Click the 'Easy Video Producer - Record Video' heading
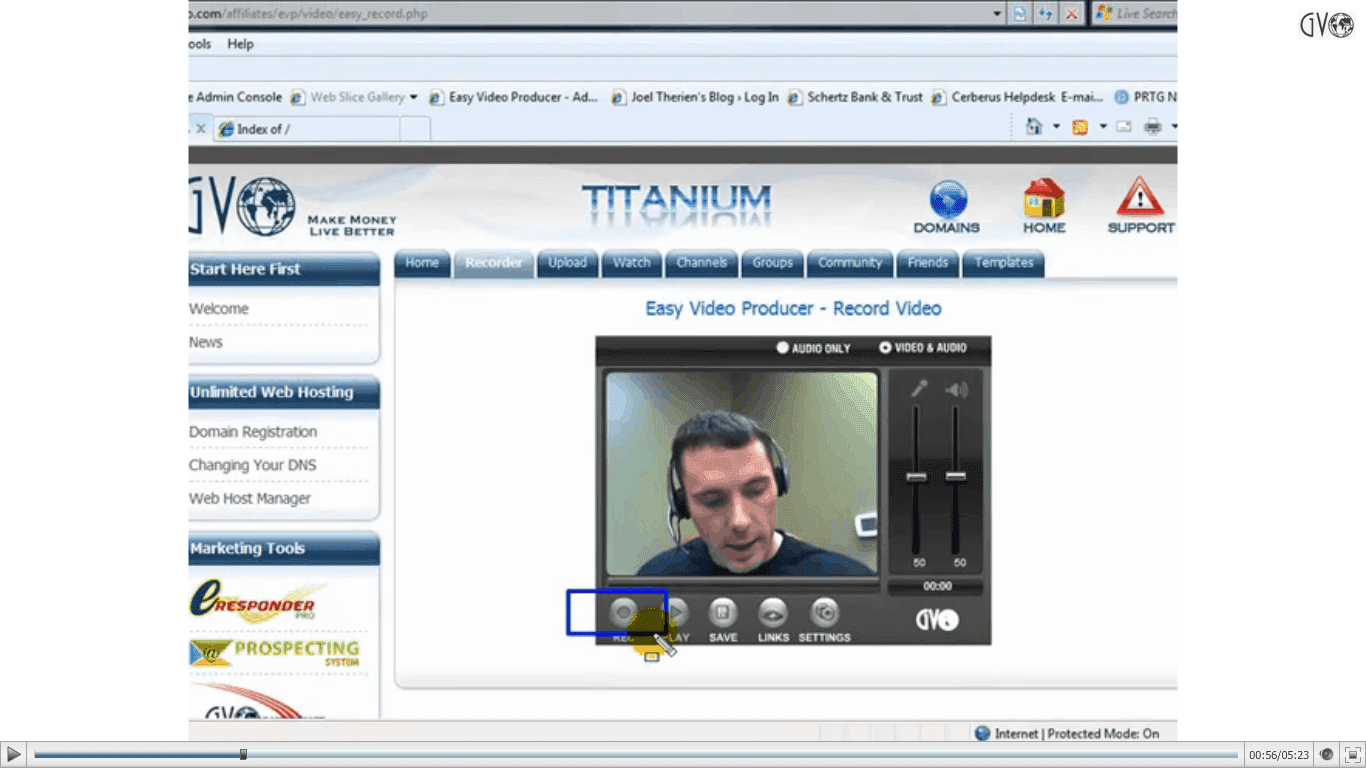The height and width of the screenshot is (768, 1366). coord(793,308)
